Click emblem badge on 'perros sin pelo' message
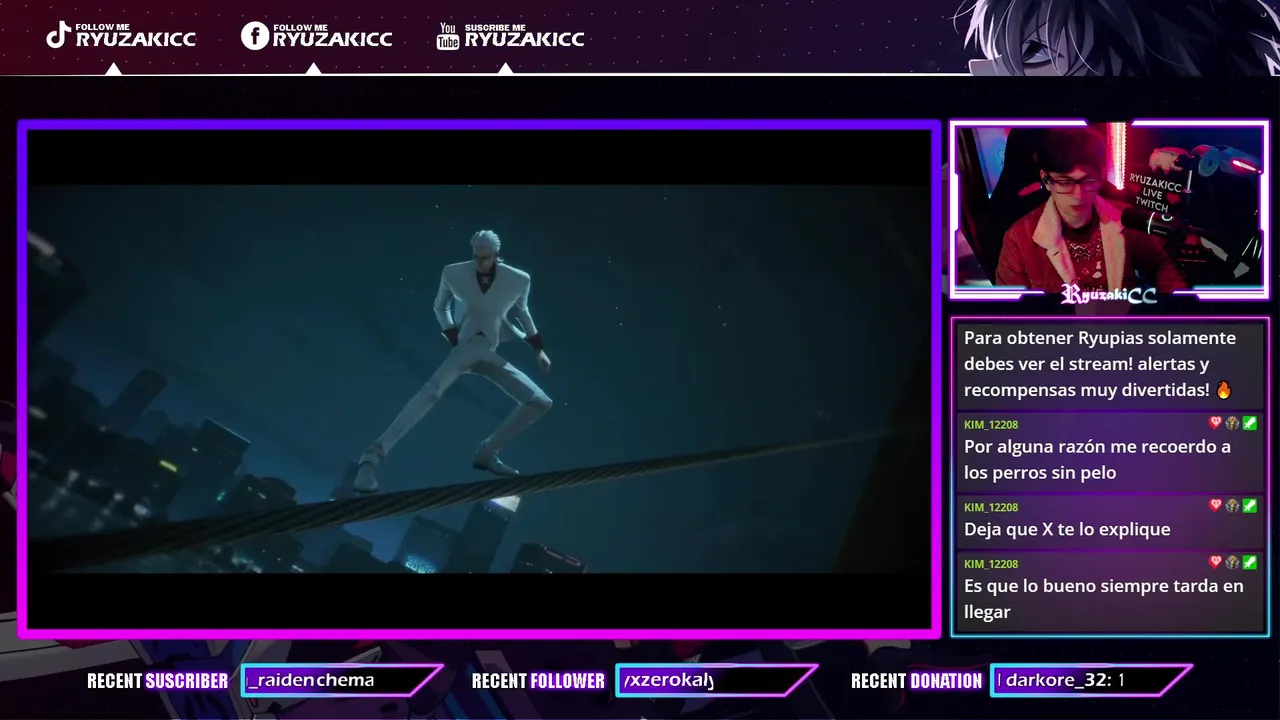1280x720 pixels. pos(1232,424)
